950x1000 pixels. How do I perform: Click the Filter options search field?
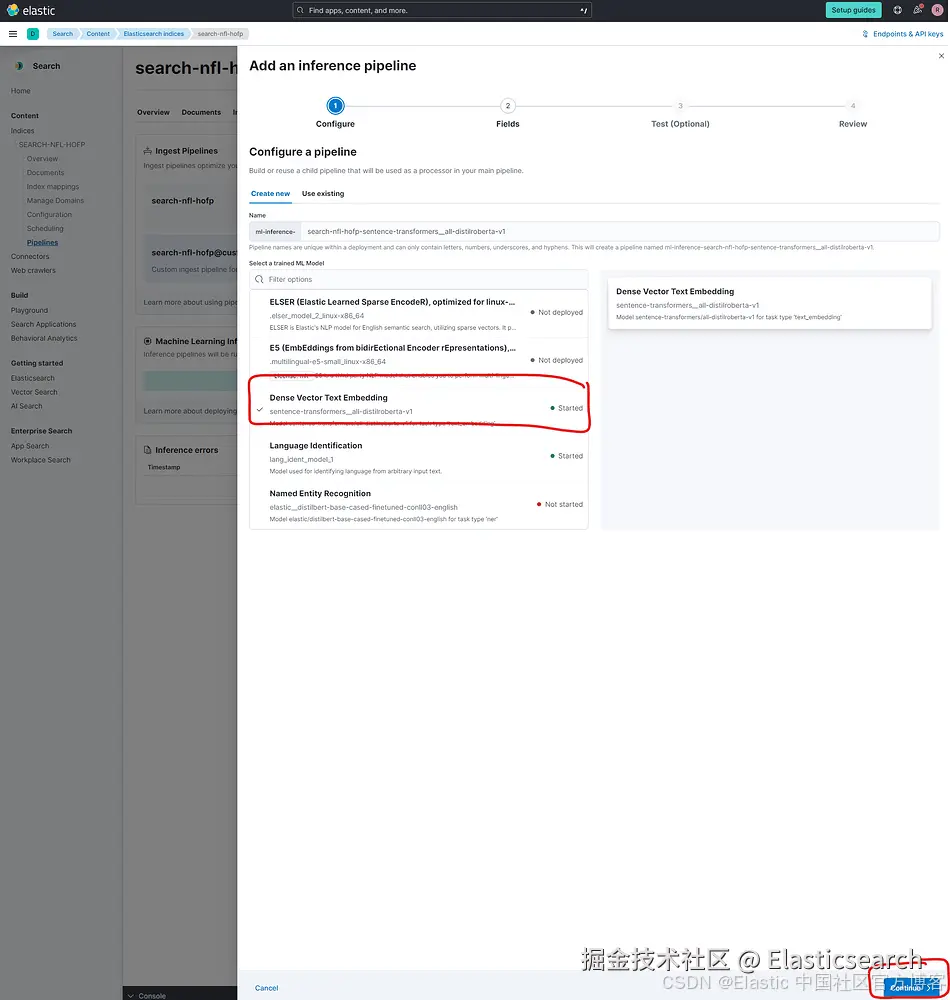pos(418,279)
